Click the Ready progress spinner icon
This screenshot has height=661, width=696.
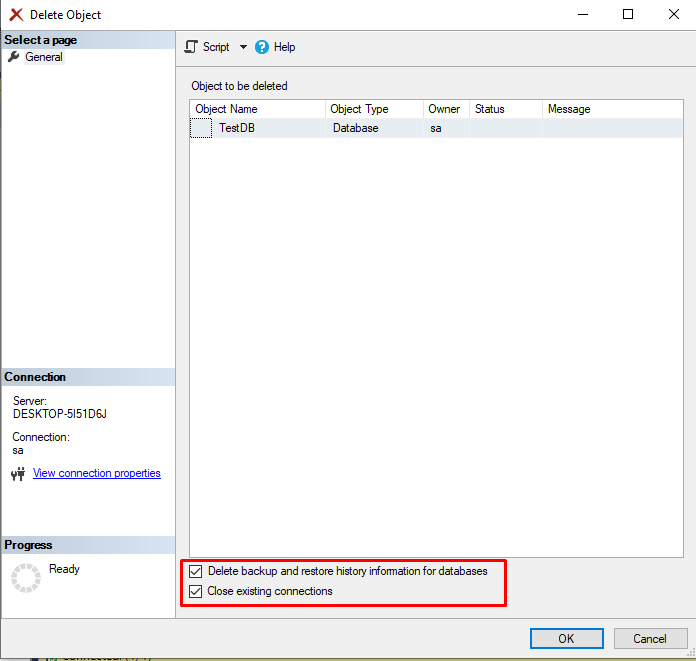point(25,577)
